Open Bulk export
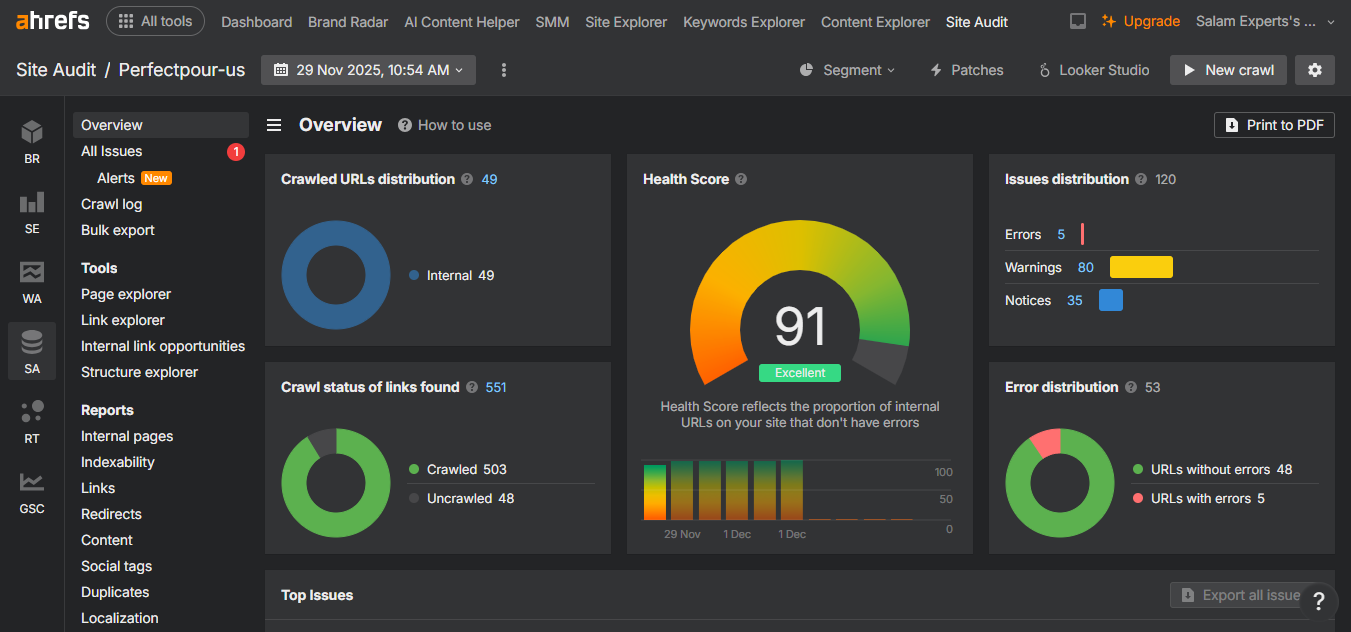Screen dimensions: 1351x632 pos(118,230)
